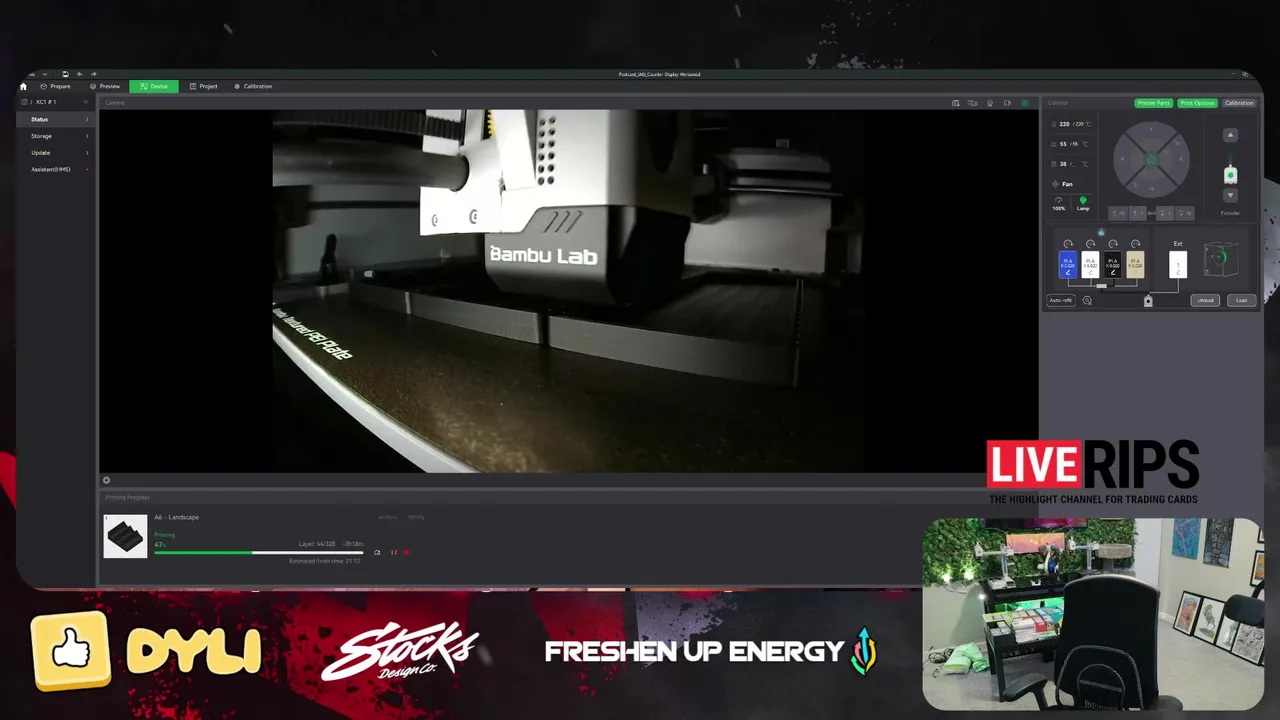
Task: Click extruder down arrow
Action: tap(1230, 195)
